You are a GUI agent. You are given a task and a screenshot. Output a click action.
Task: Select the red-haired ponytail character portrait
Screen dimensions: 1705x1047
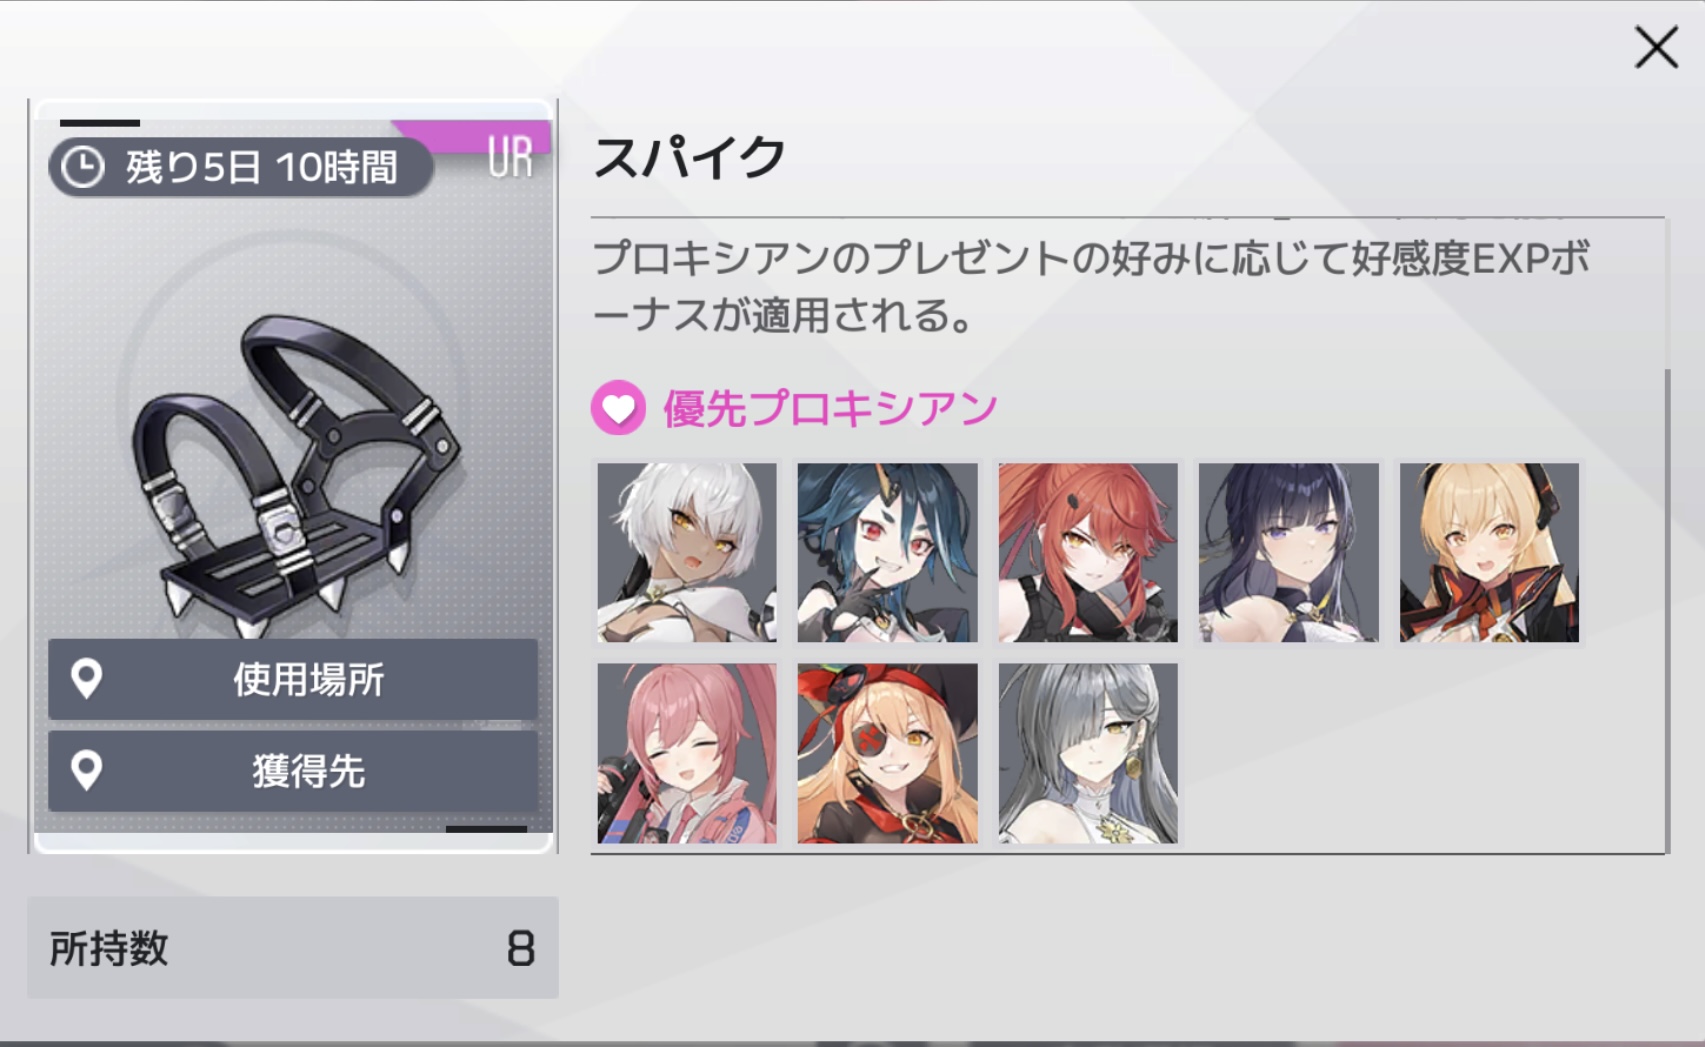[x=1088, y=552]
